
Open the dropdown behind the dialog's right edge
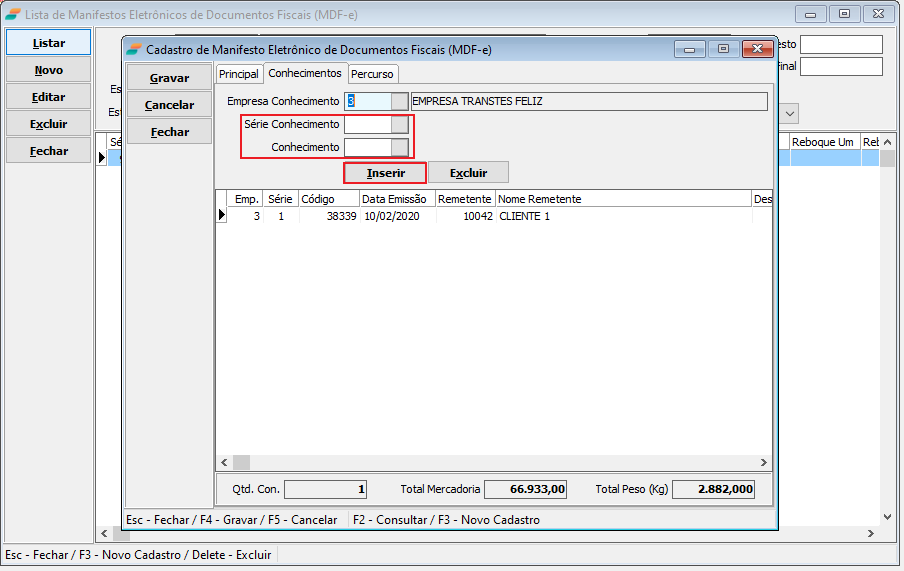click(x=788, y=114)
